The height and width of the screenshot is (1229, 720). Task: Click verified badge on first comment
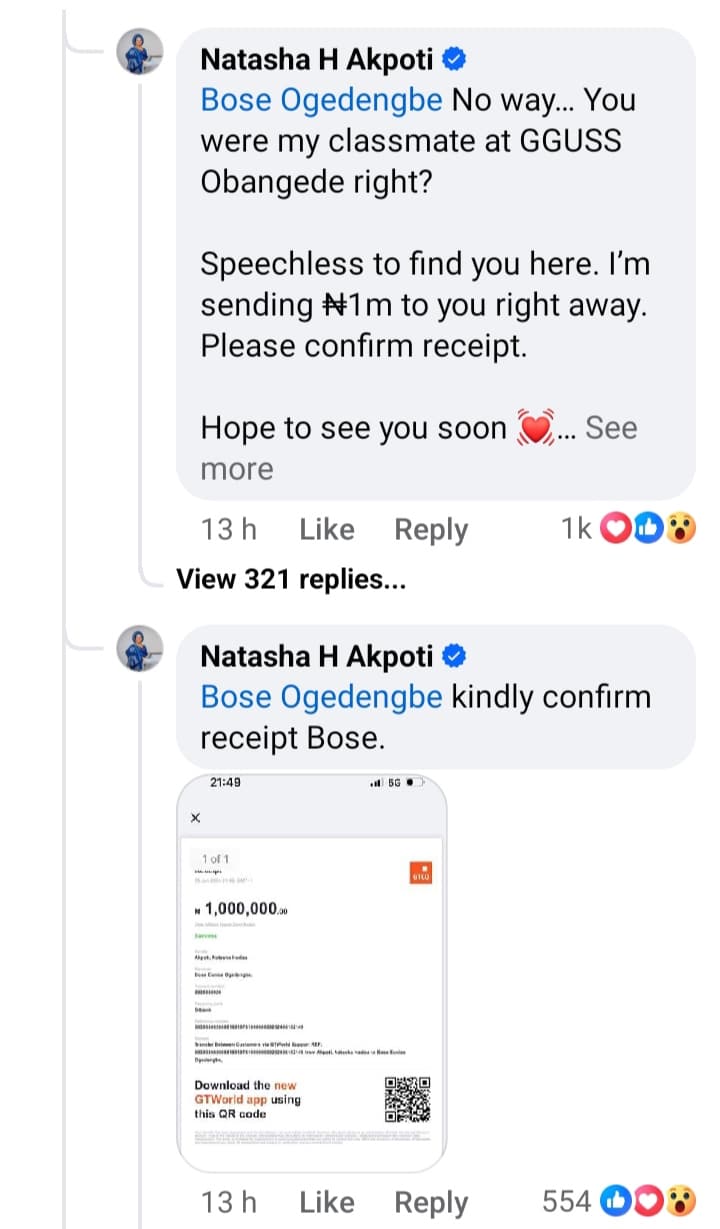tap(454, 60)
